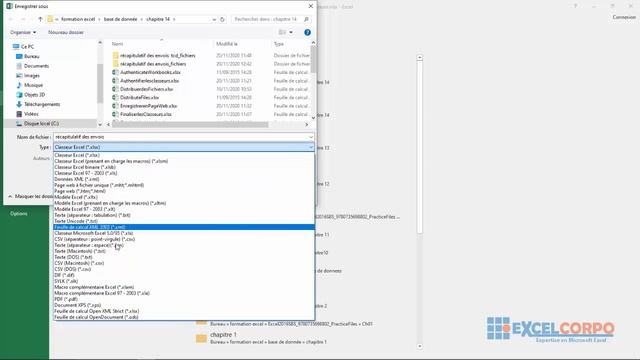Click the search magnifier icon
This screenshot has height=360, width=640.
[306, 19]
